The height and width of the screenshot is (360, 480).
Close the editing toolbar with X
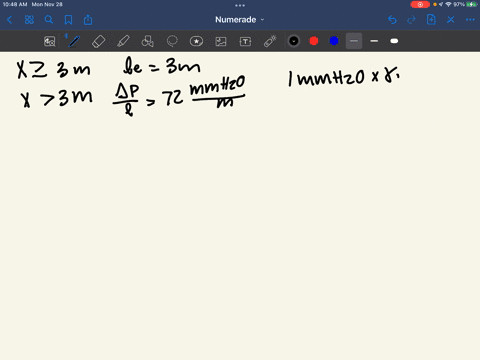(451, 20)
